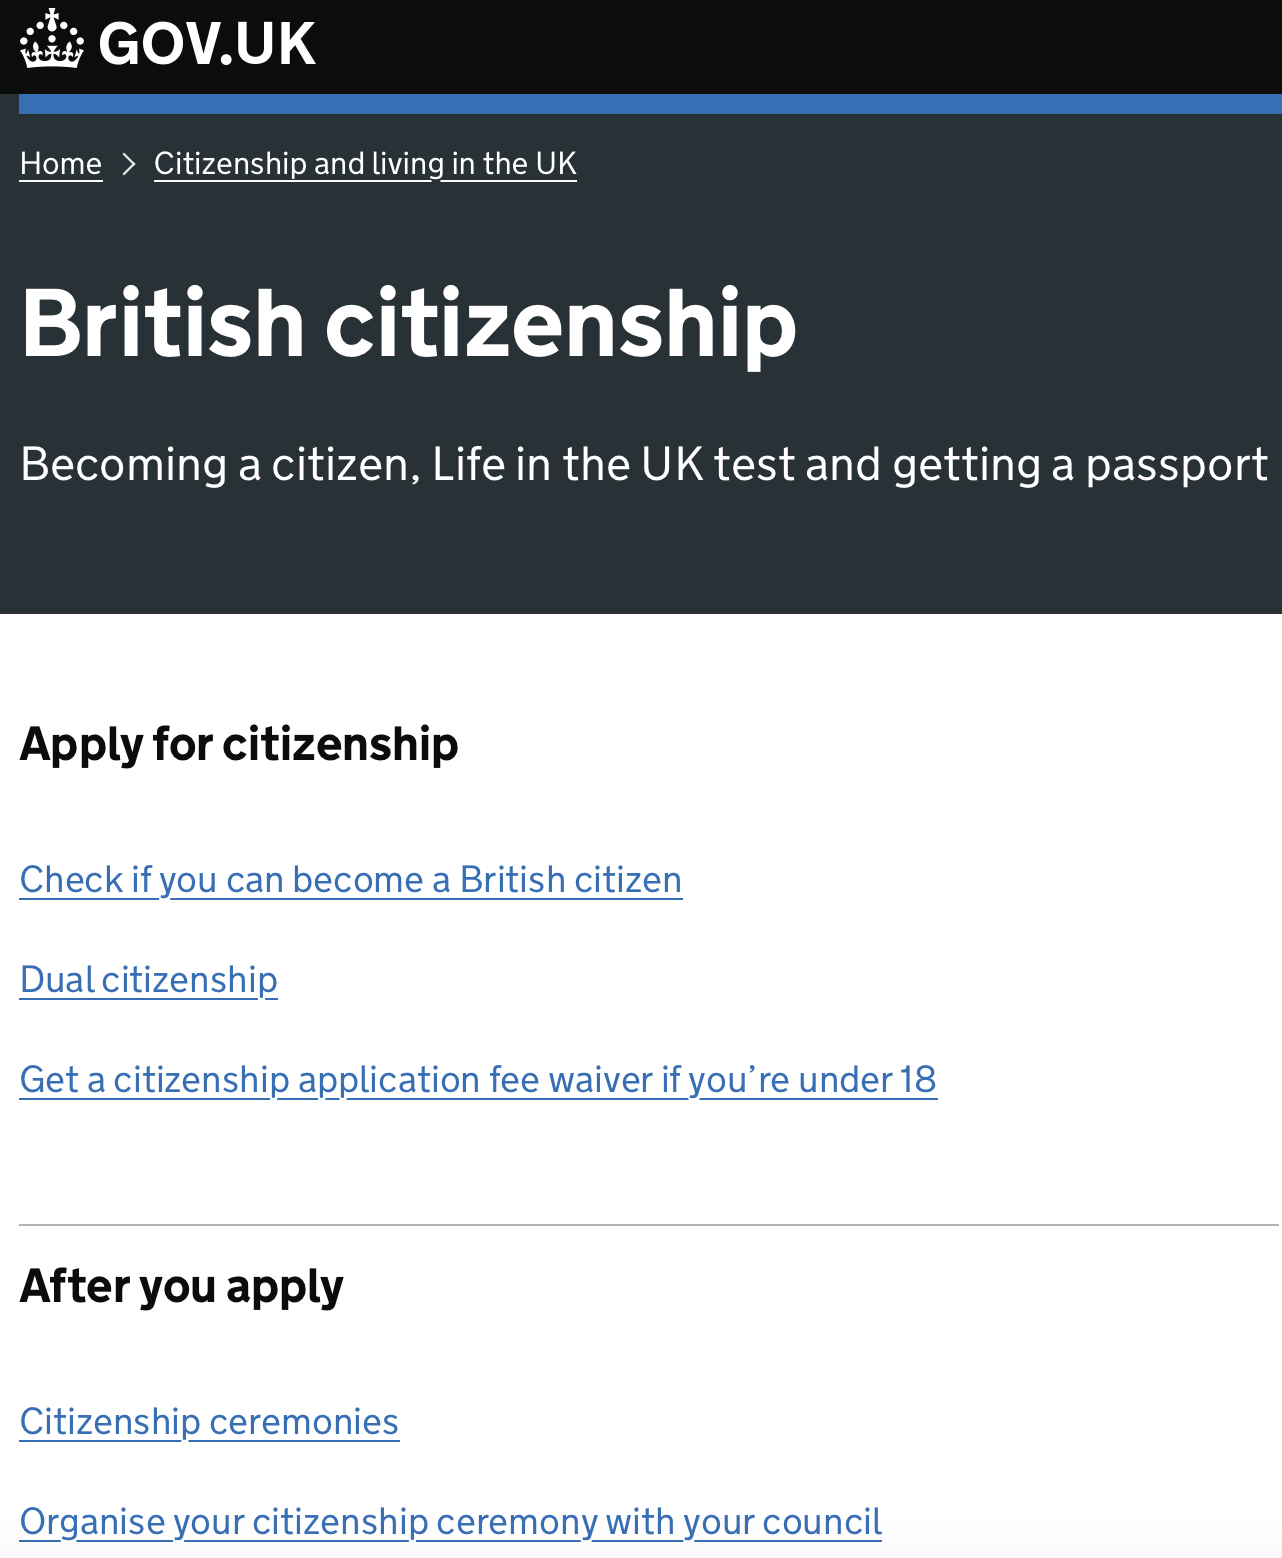The height and width of the screenshot is (1558, 1282).
Task: Open Check if you can become a British citizen
Action: click(x=351, y=880)
